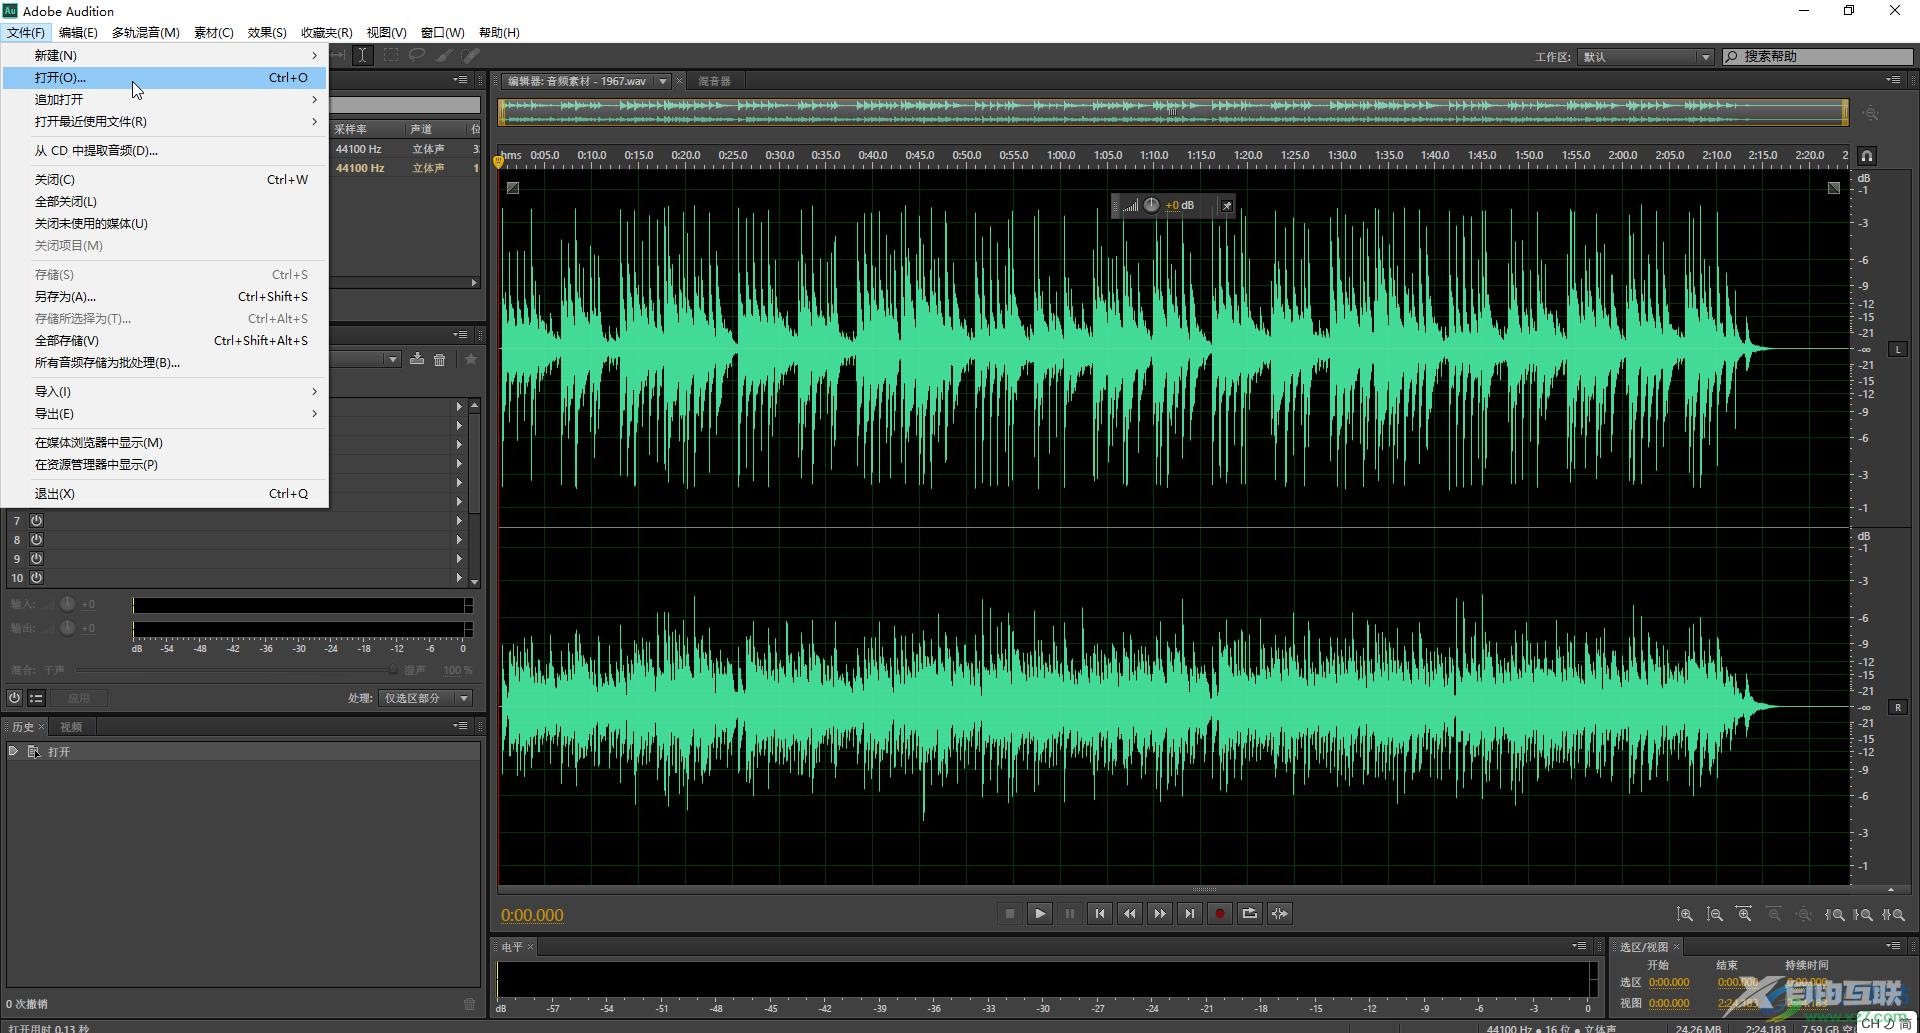The image size is (1920, 1033).
Task: Open effect slot 7 arrow menu
Action: pos(459,521)
